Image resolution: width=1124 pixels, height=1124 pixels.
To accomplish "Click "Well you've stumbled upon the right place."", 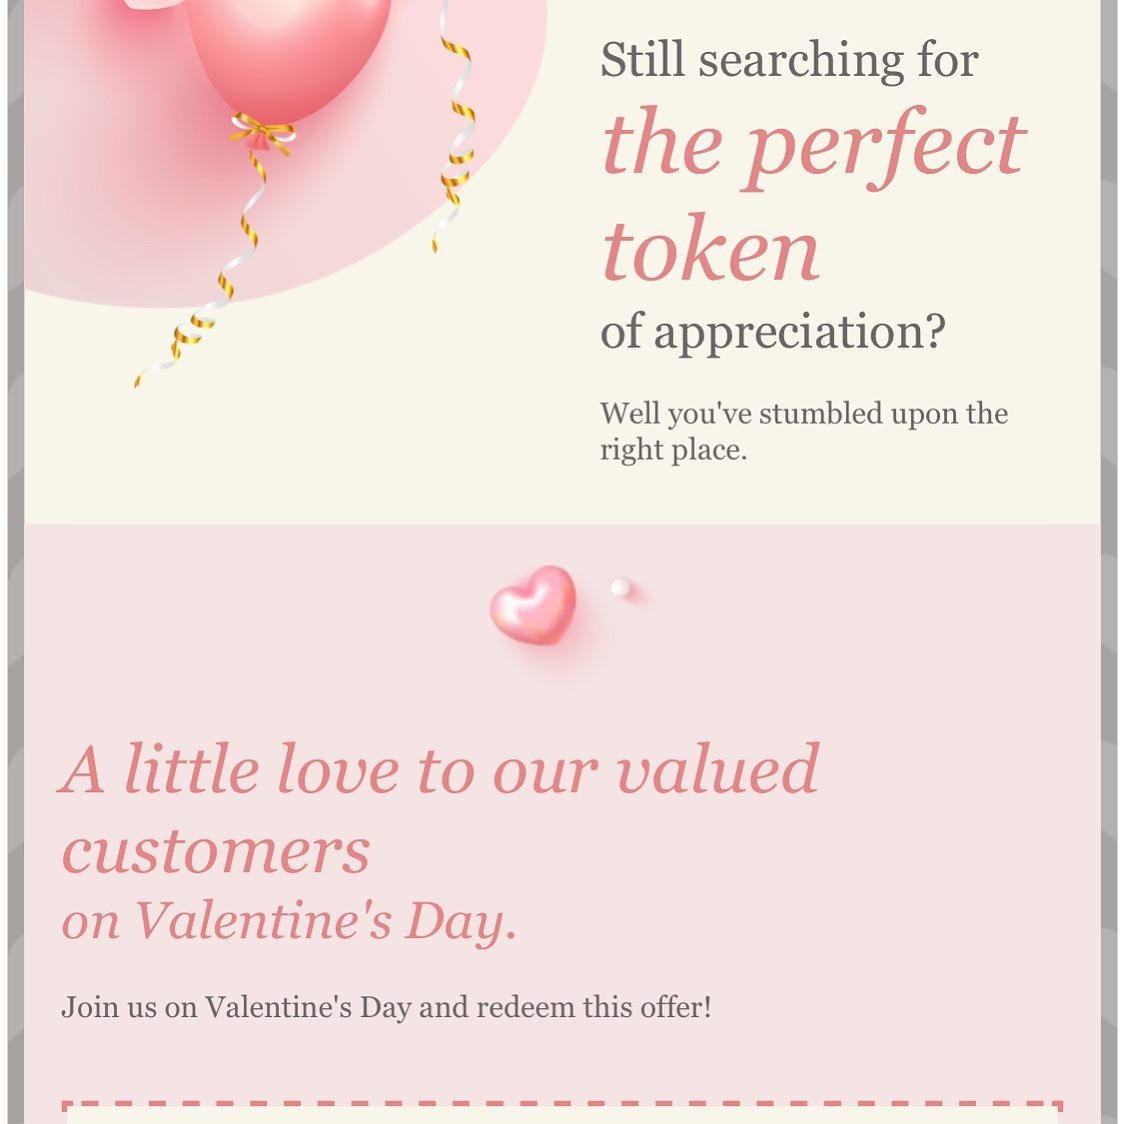I will (x=803, y=431).
